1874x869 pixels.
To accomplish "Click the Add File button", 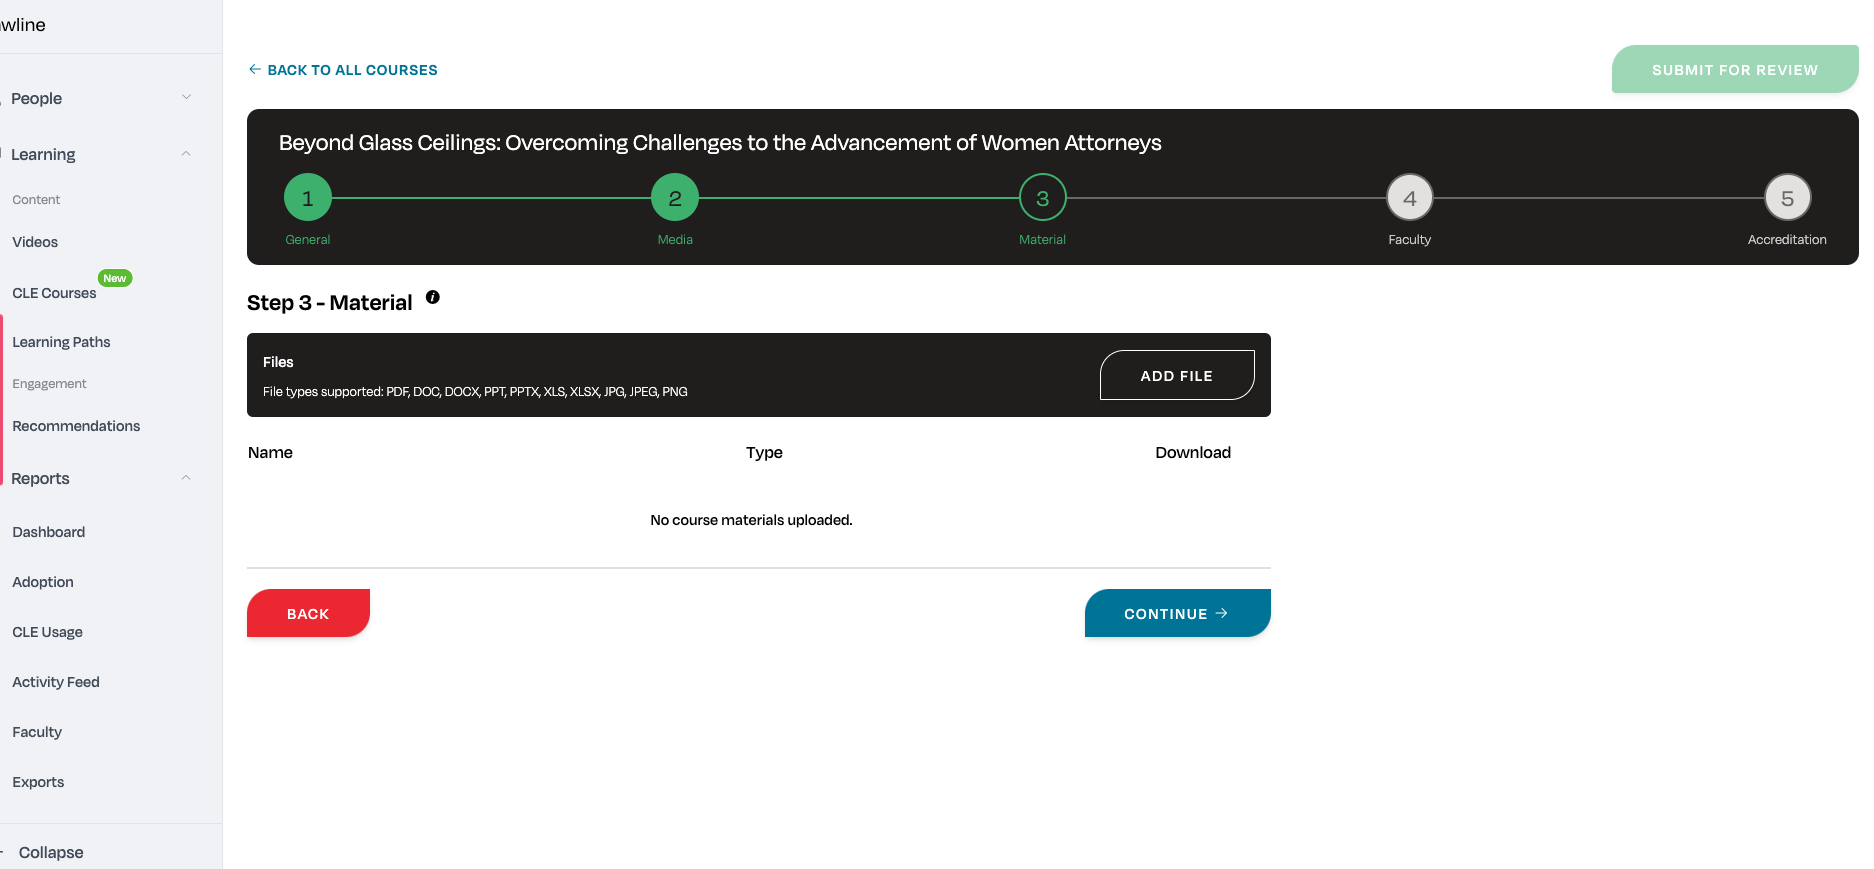I will pos(1177,375).
